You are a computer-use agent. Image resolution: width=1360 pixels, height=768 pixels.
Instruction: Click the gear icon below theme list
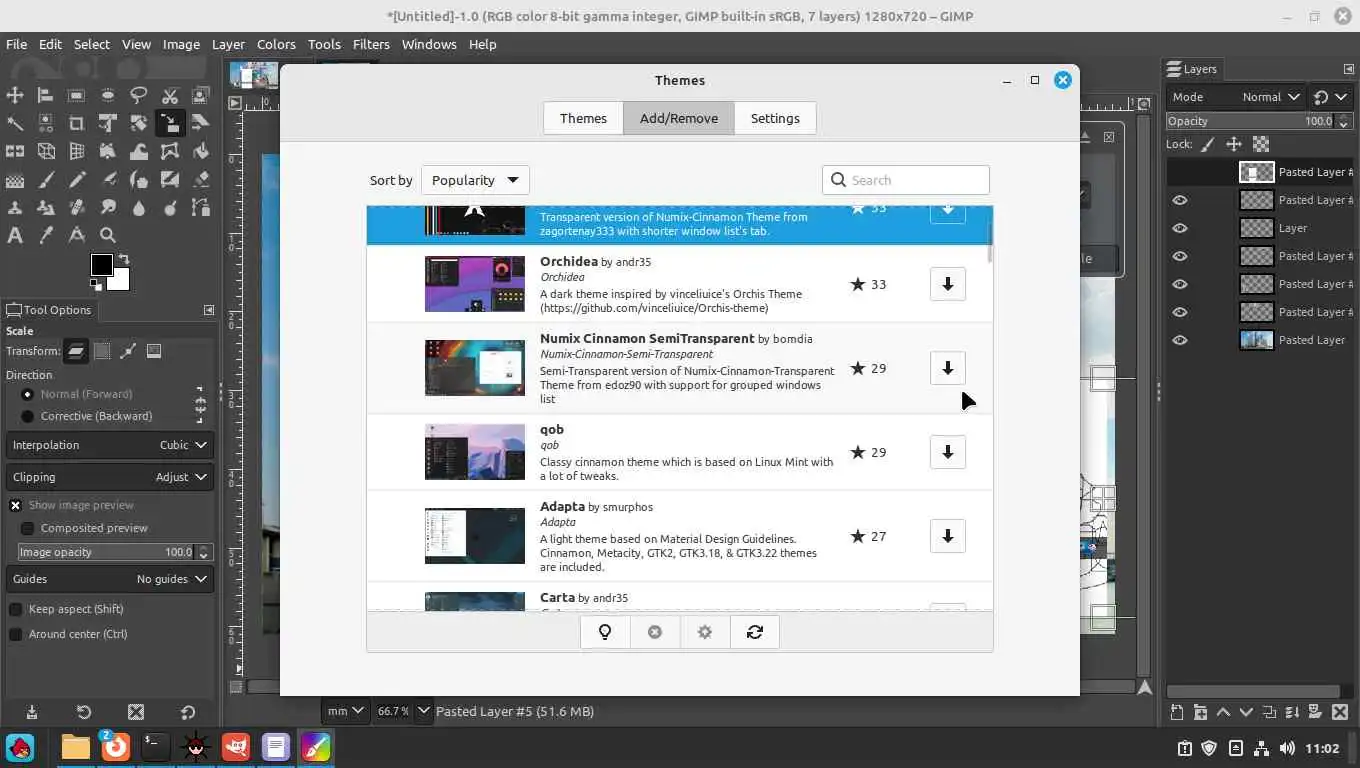pyautogui.click(x=705, y=632)
